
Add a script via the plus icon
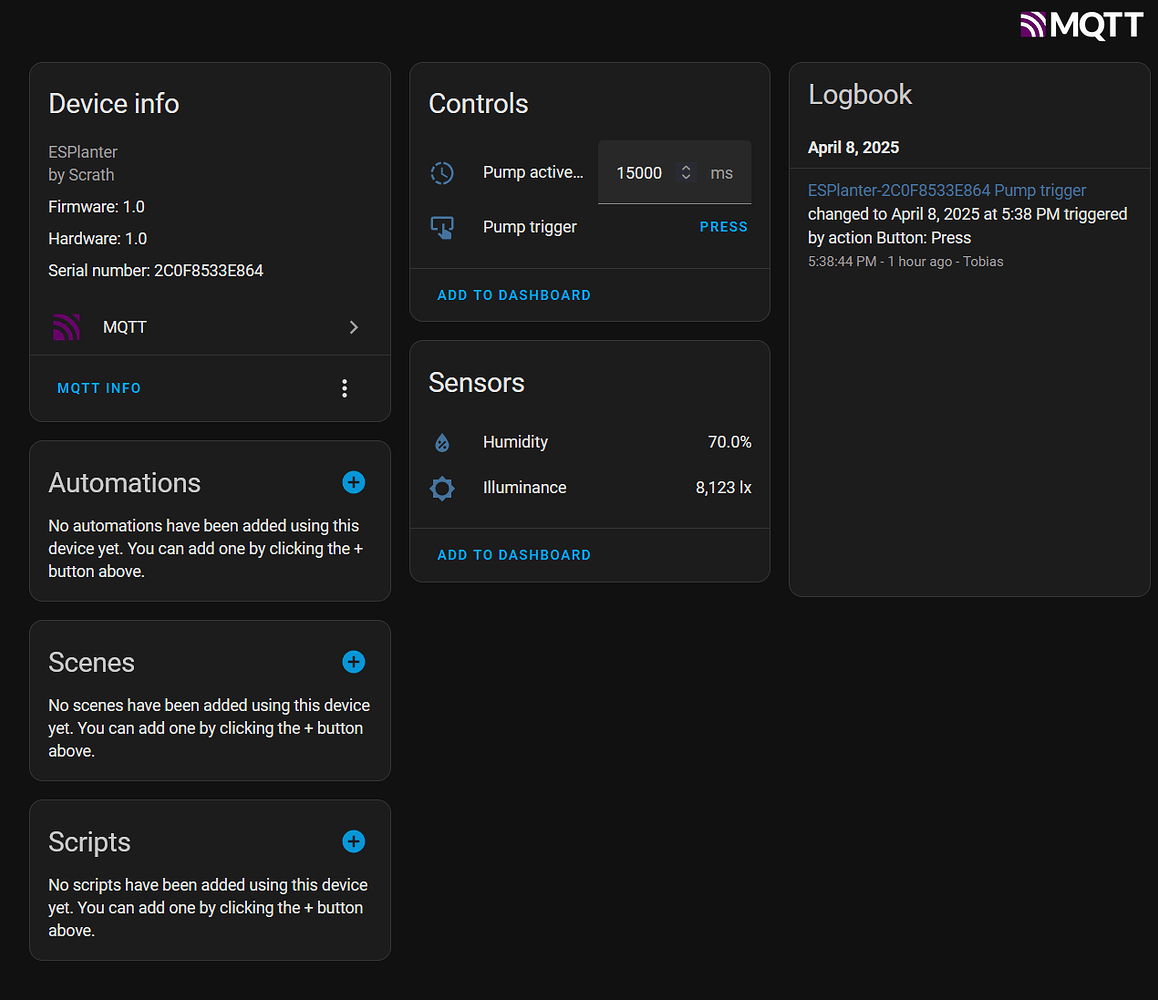pyautogui.click(x=353, y=841)
